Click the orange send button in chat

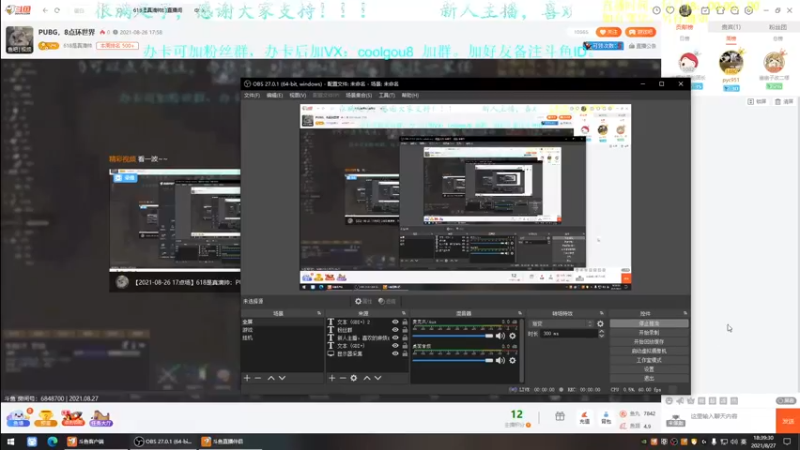788,421
